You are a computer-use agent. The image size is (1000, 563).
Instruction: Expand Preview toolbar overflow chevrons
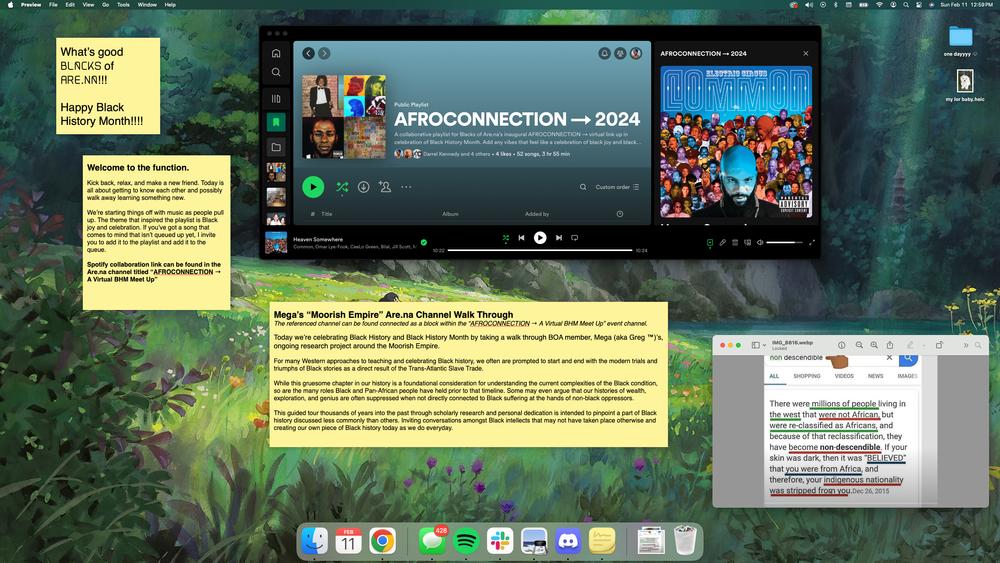coord(966,345)
